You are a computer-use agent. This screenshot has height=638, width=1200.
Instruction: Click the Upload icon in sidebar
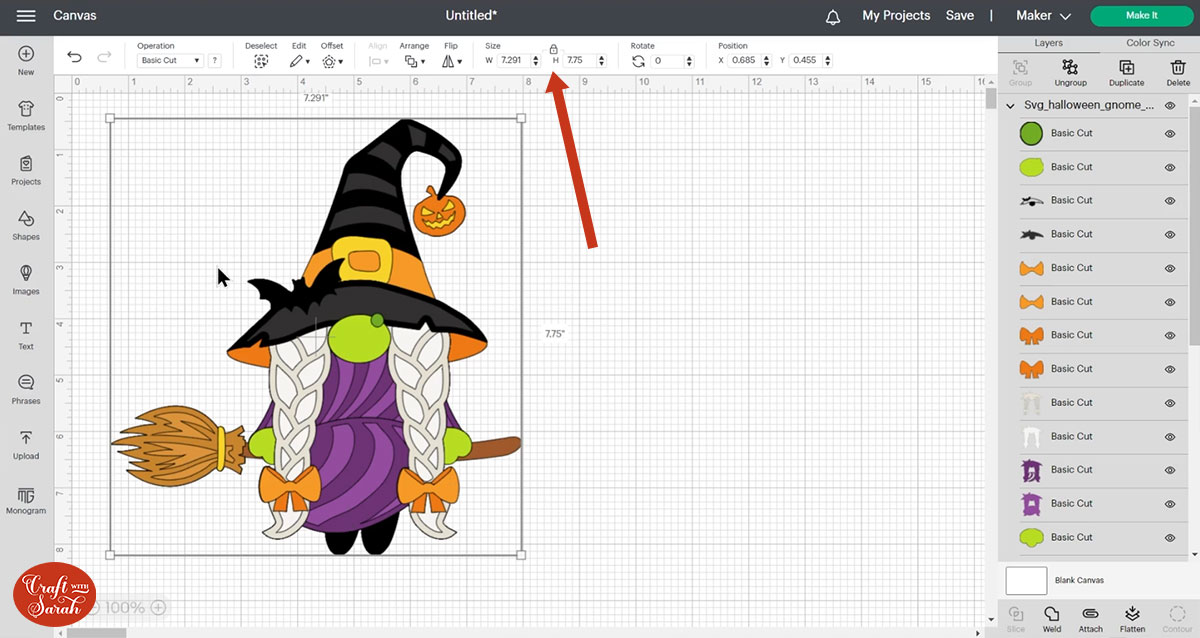pos(26,444)
